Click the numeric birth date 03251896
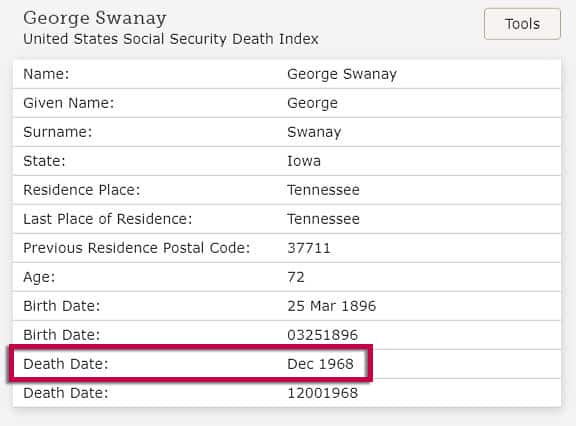Image resolution: width=576 pixels, height=426 pixels. tap(323, 335)
